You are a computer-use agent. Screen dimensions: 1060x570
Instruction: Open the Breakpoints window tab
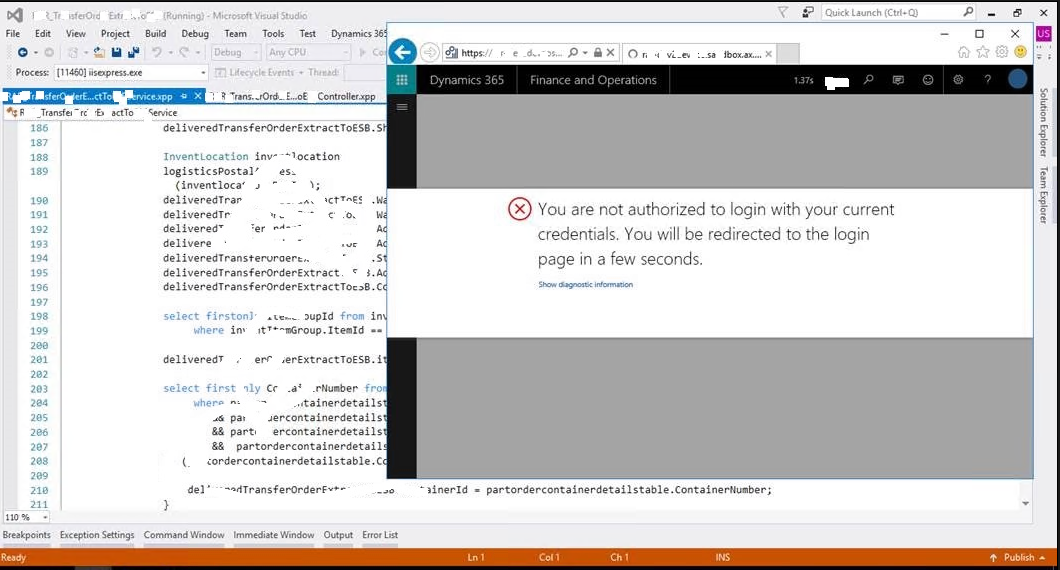click(x=26, y=535)
